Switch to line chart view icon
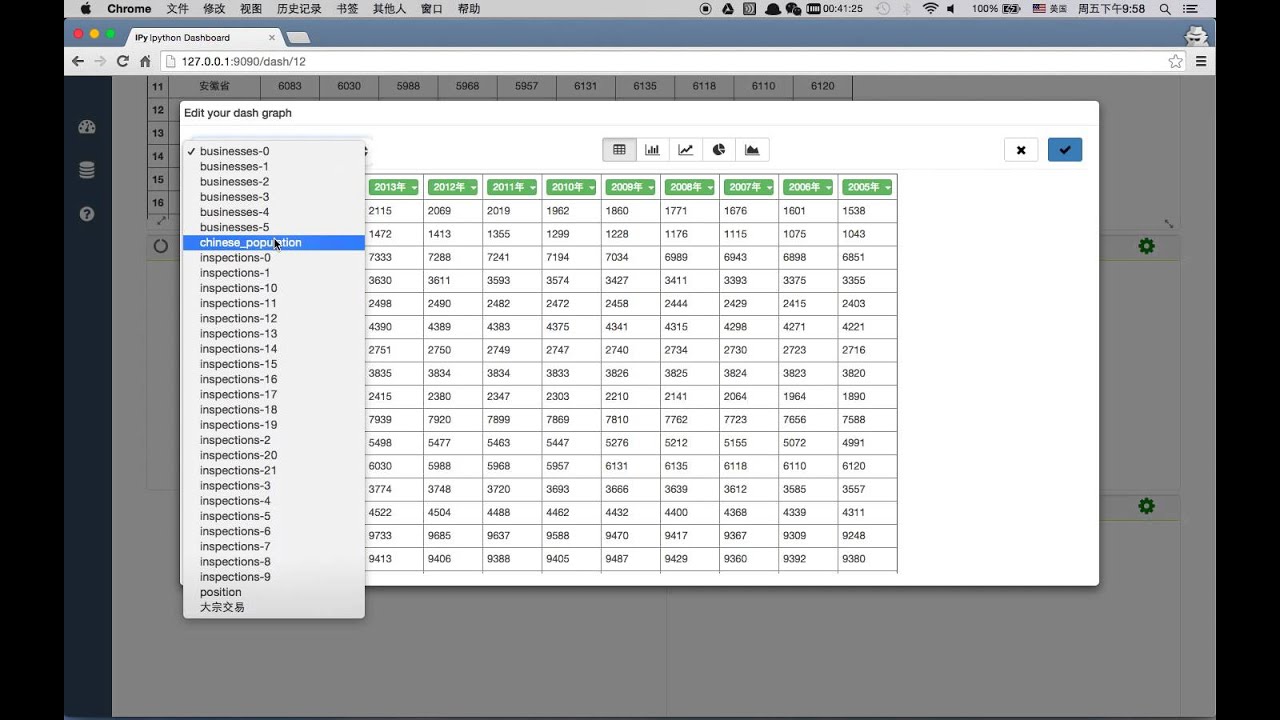The width and height of the screenshot is (1280, 720). coord(685,150)
